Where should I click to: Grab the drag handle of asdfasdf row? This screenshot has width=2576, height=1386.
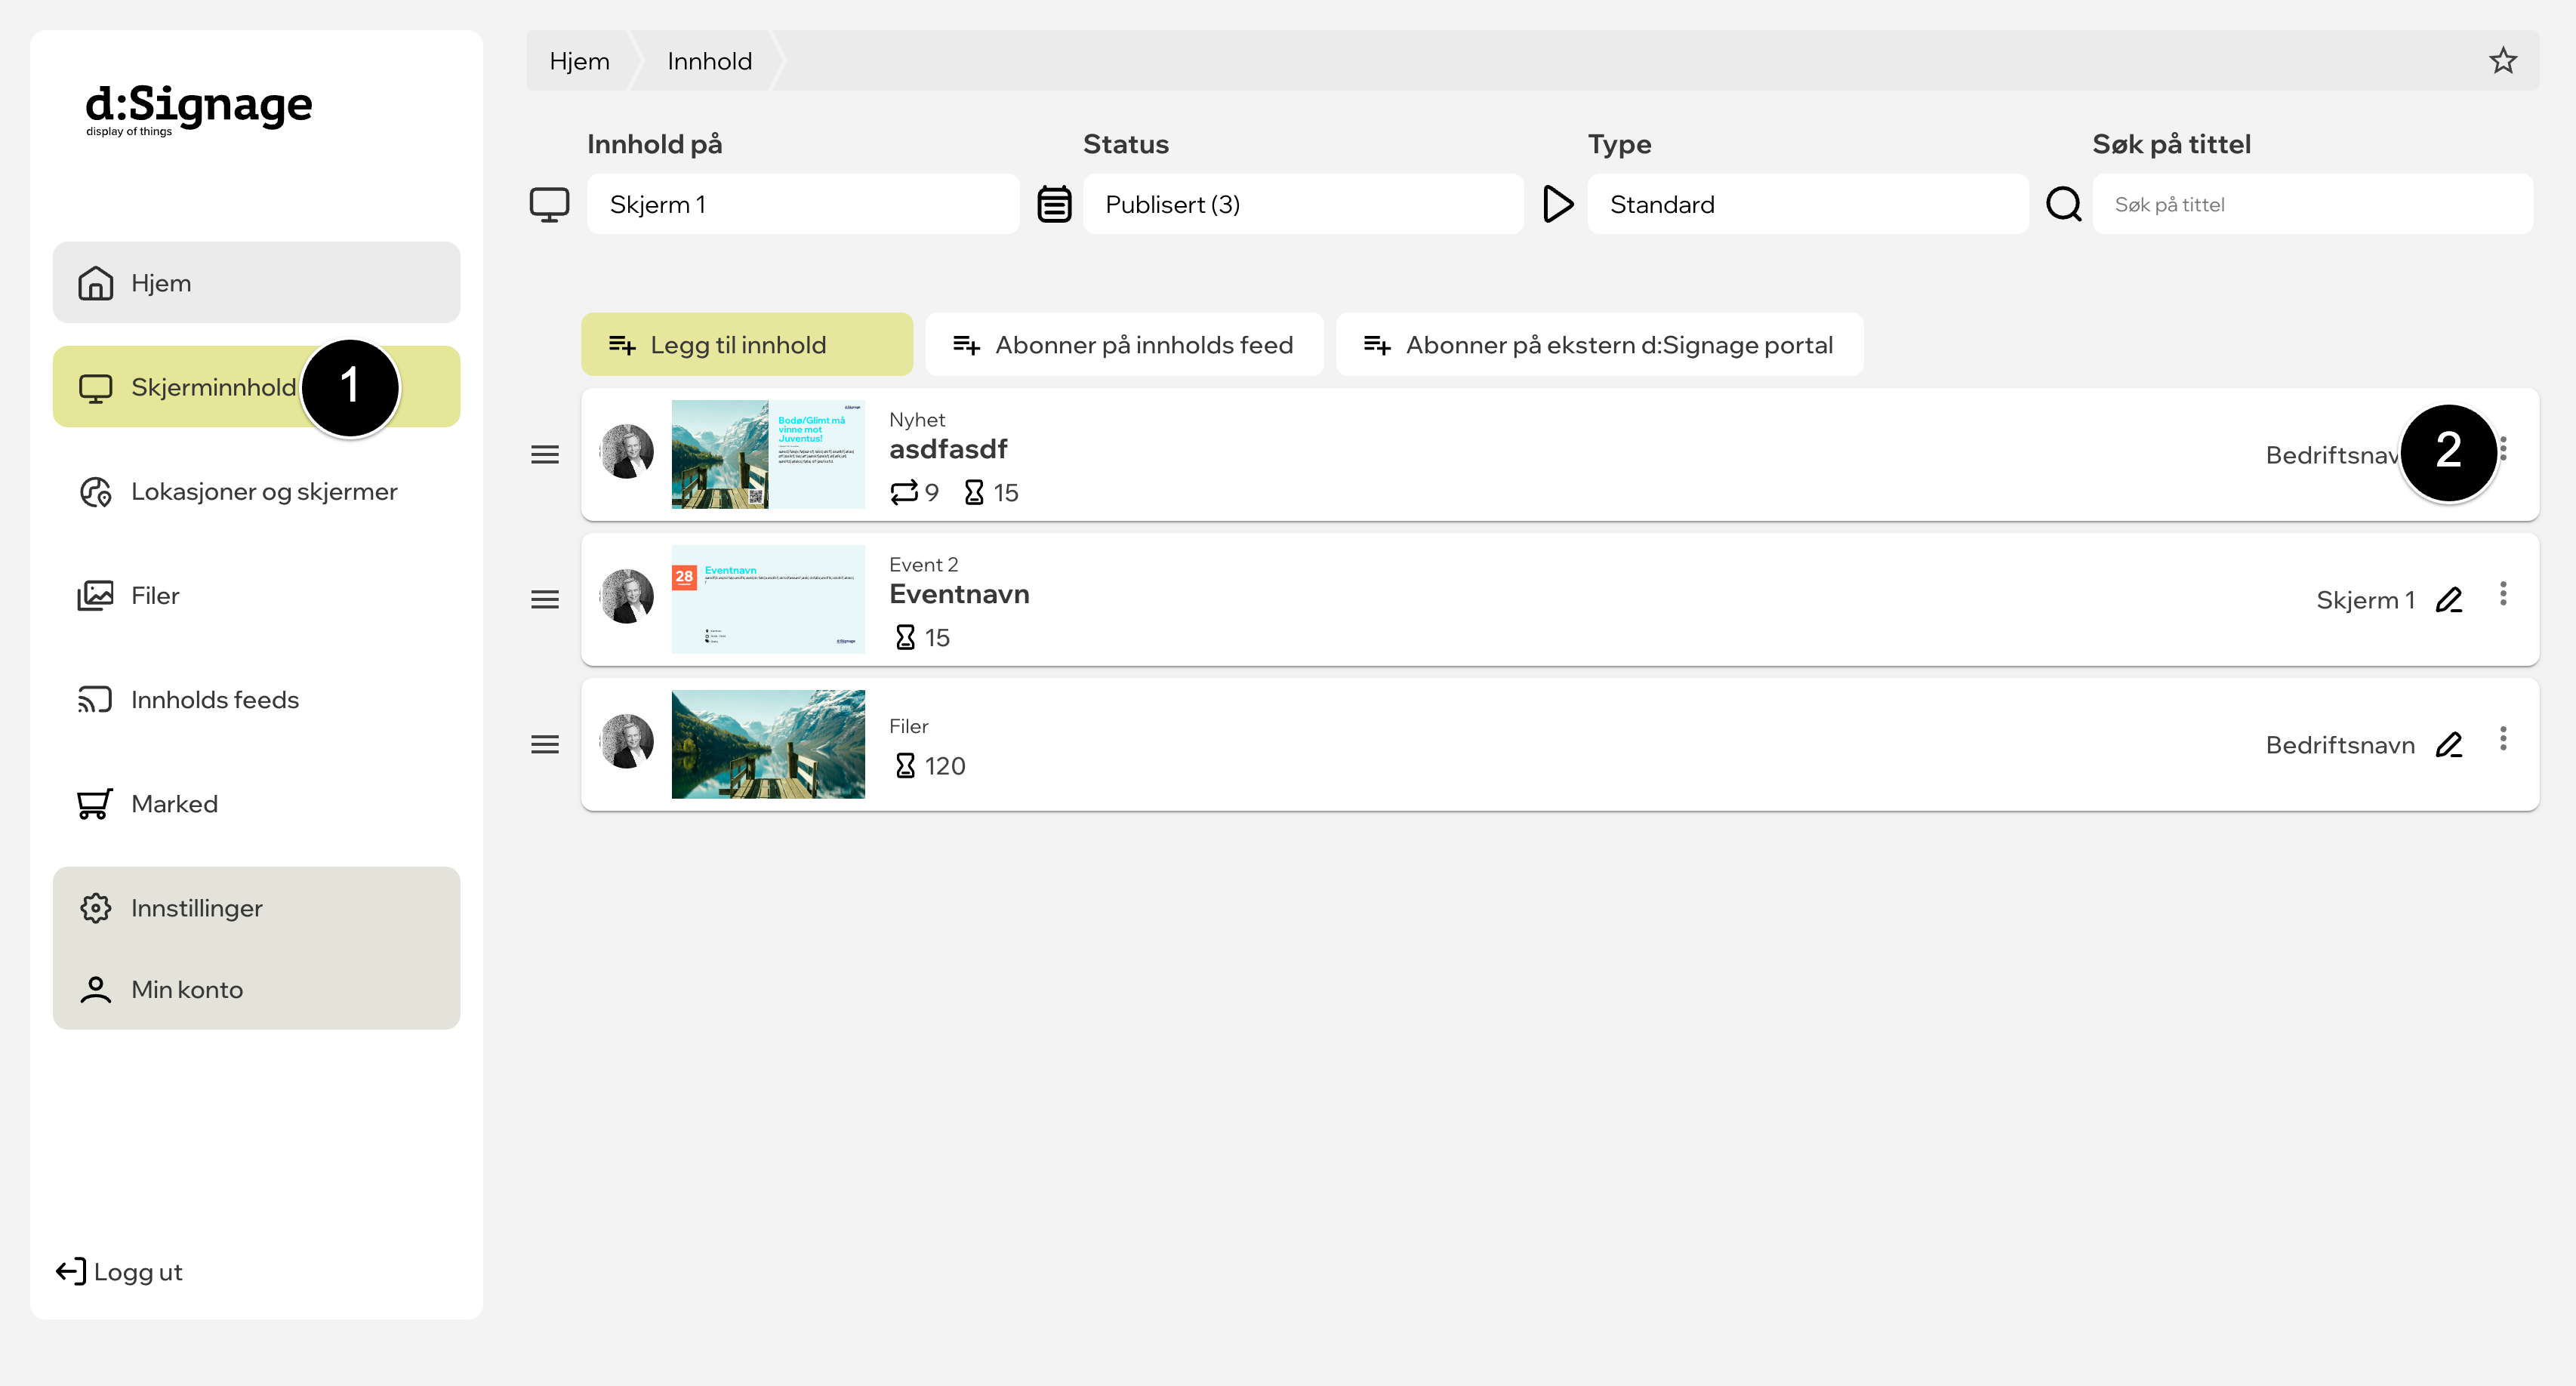click(545, 455)
